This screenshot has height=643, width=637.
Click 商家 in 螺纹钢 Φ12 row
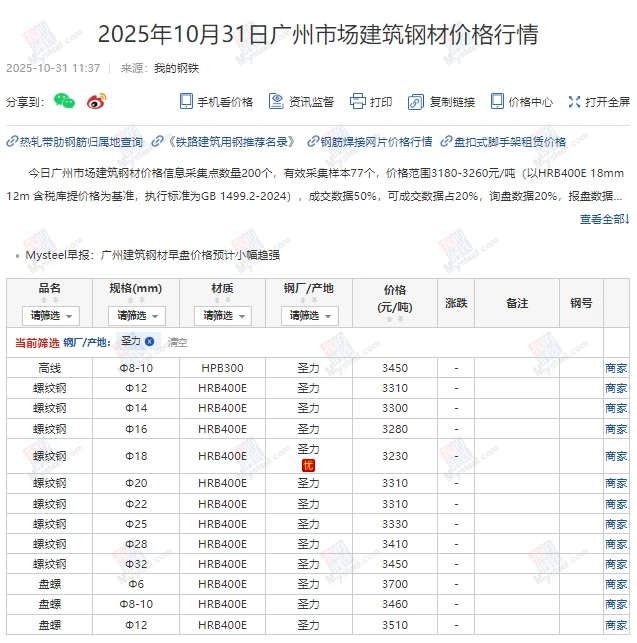pos(616,388)
